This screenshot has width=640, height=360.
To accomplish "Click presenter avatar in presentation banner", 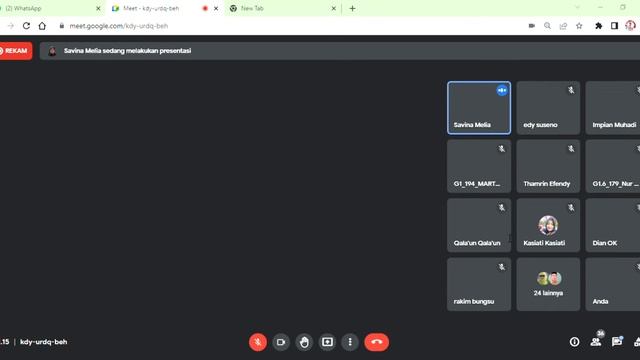I will click(x=52, y=51).
